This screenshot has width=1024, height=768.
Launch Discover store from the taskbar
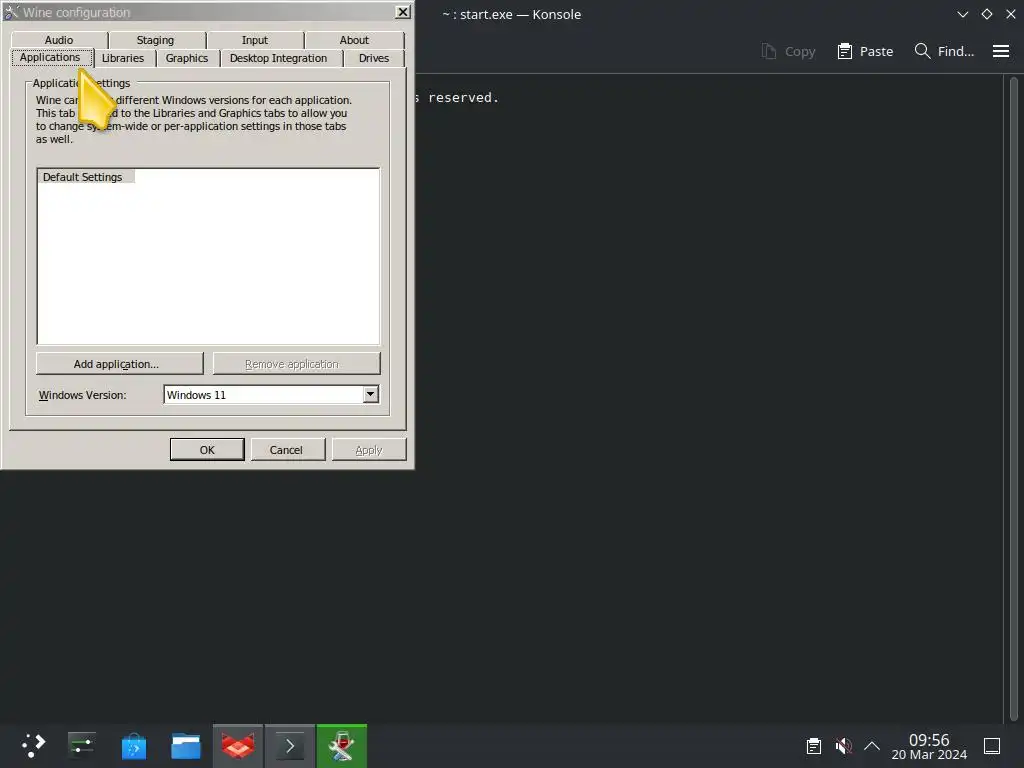(x=134, y=746)
